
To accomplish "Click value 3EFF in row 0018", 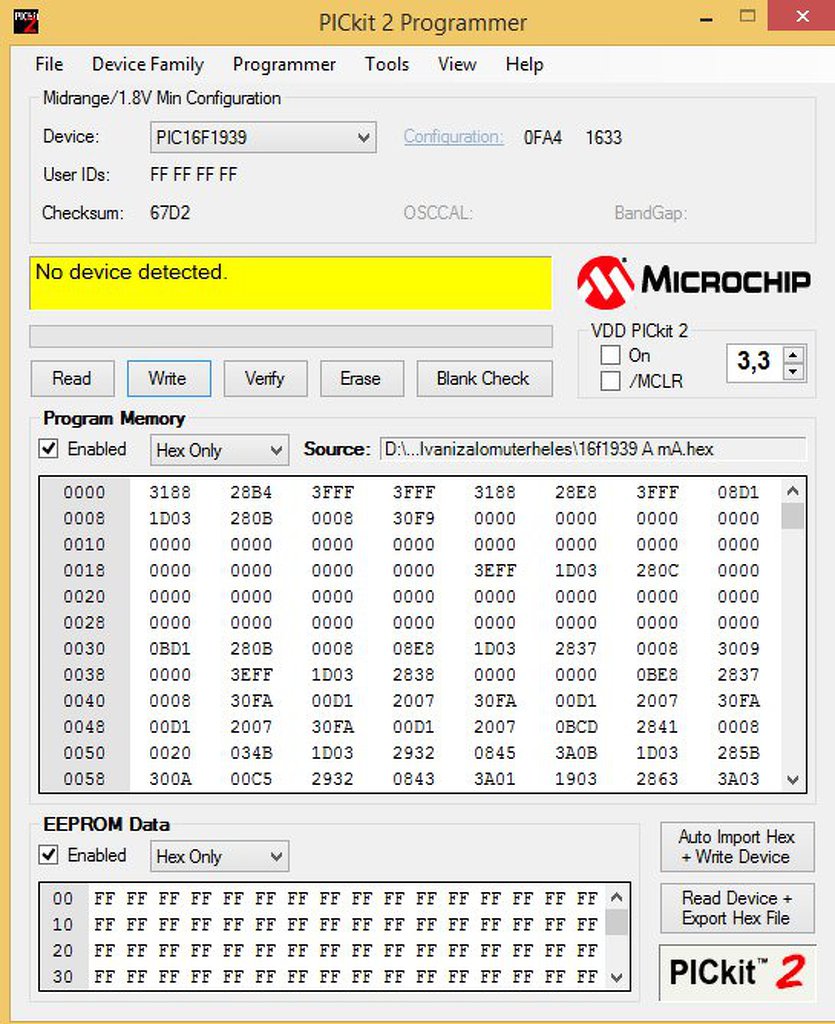I will click(x=495, y=571).
